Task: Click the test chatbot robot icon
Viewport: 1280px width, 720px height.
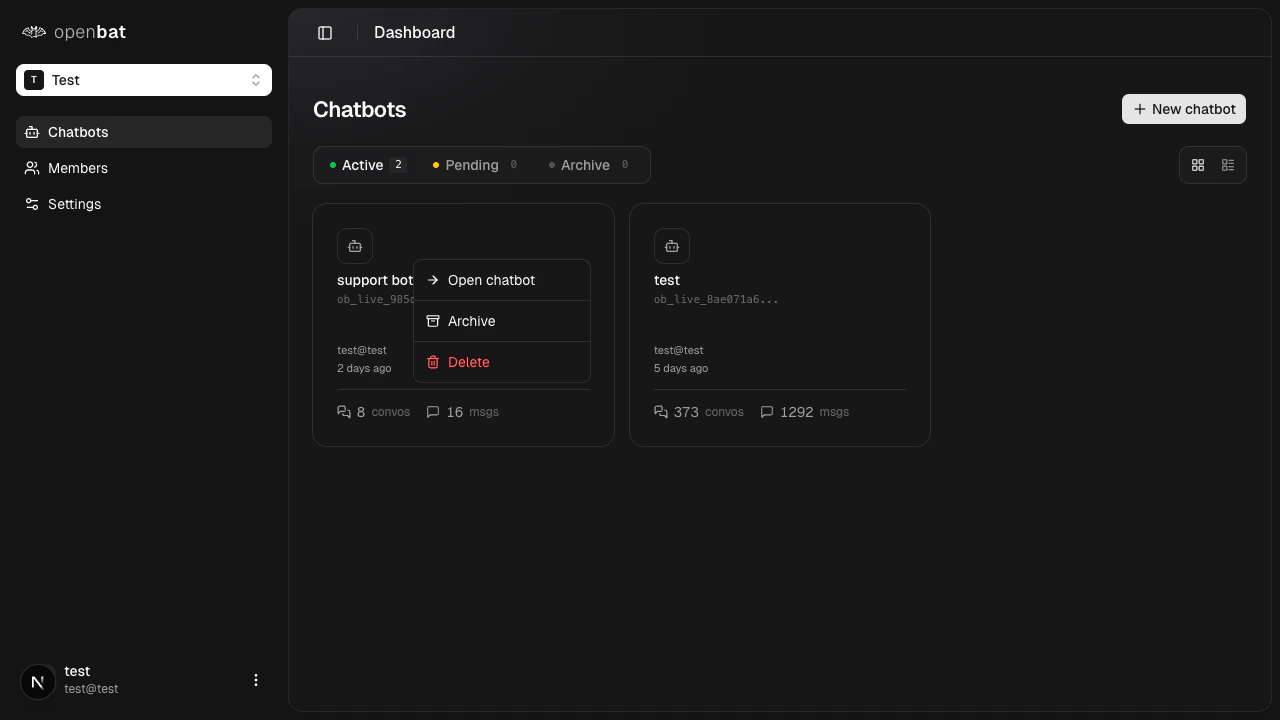Action: tap(671, 246)
